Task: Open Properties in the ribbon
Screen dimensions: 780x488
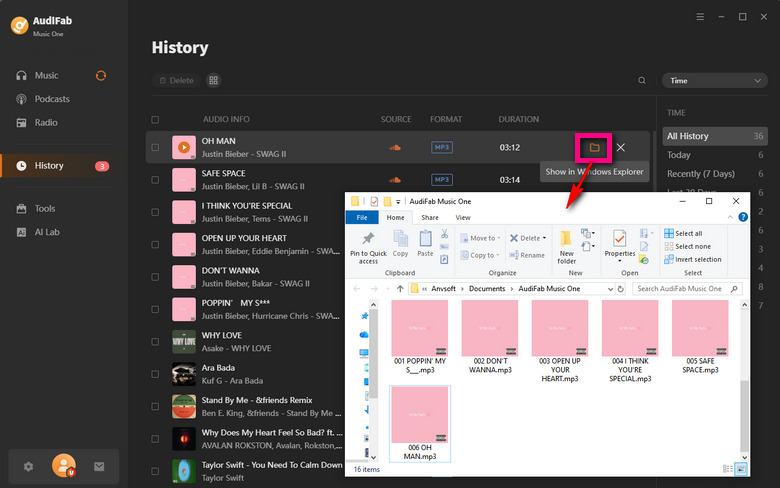Action: point(620,244)
